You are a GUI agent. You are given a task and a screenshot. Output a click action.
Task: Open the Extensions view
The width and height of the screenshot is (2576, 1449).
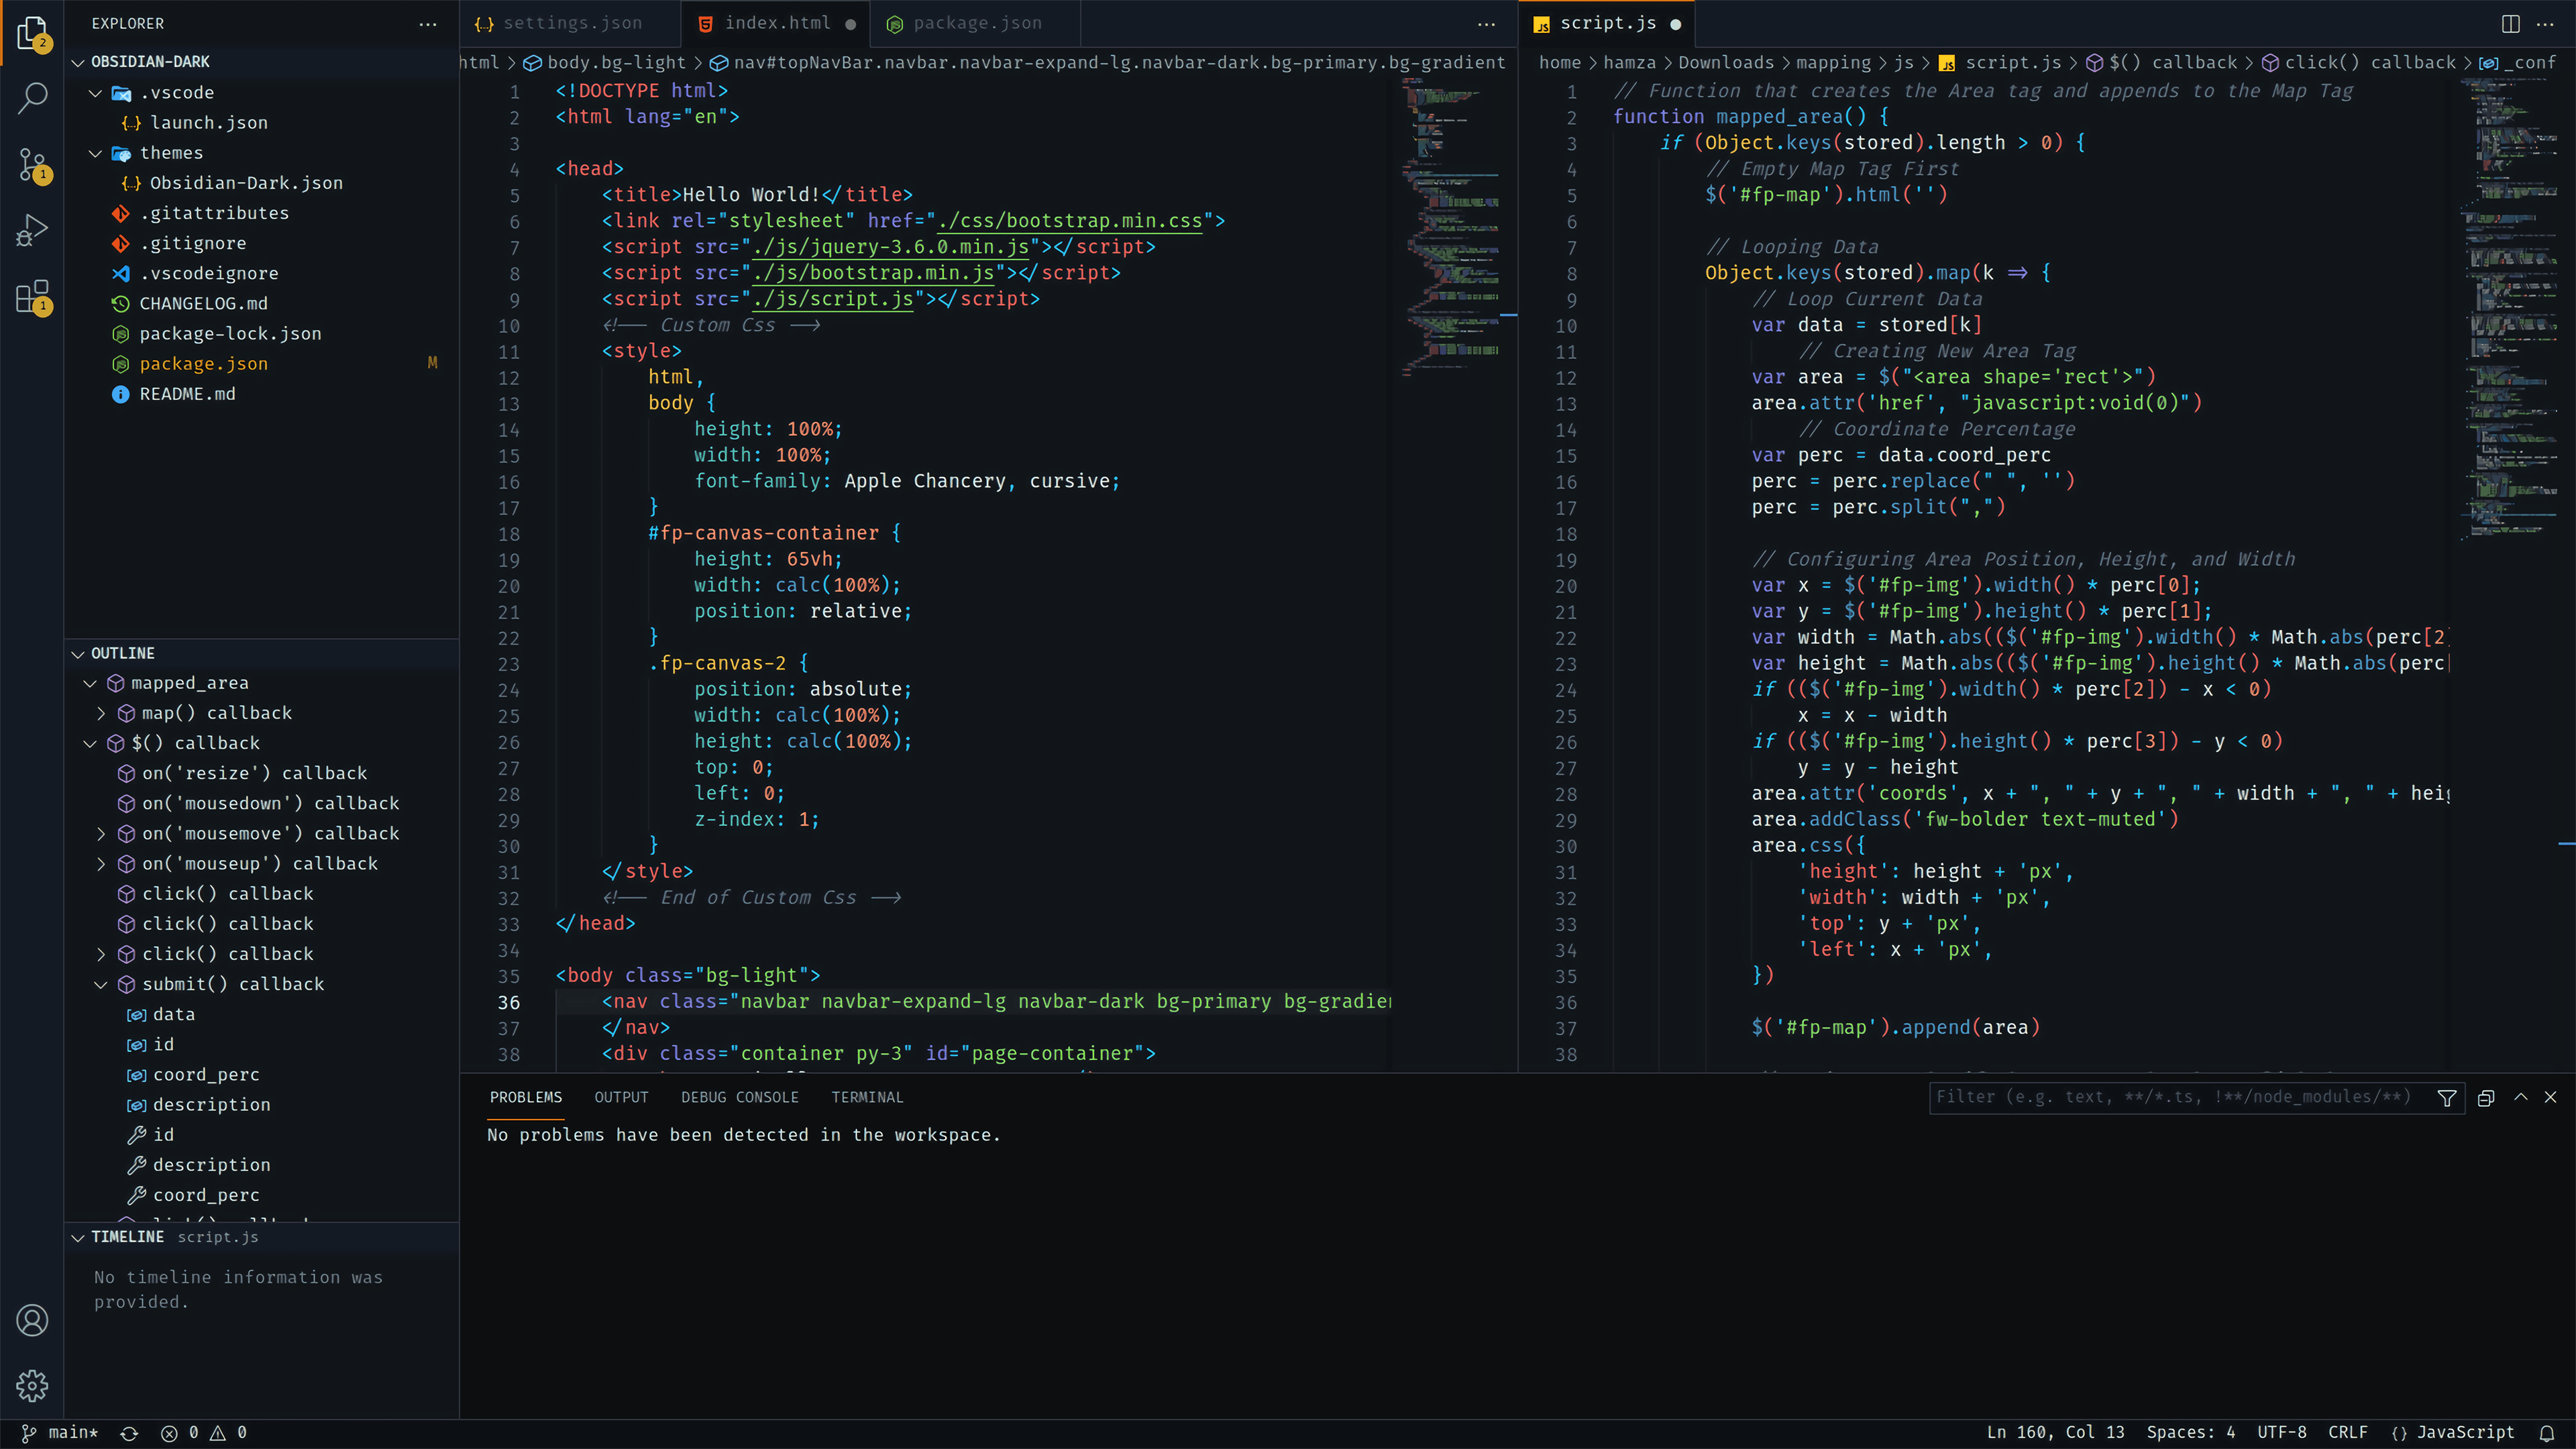pyautogui.click(x=32, y=296)
